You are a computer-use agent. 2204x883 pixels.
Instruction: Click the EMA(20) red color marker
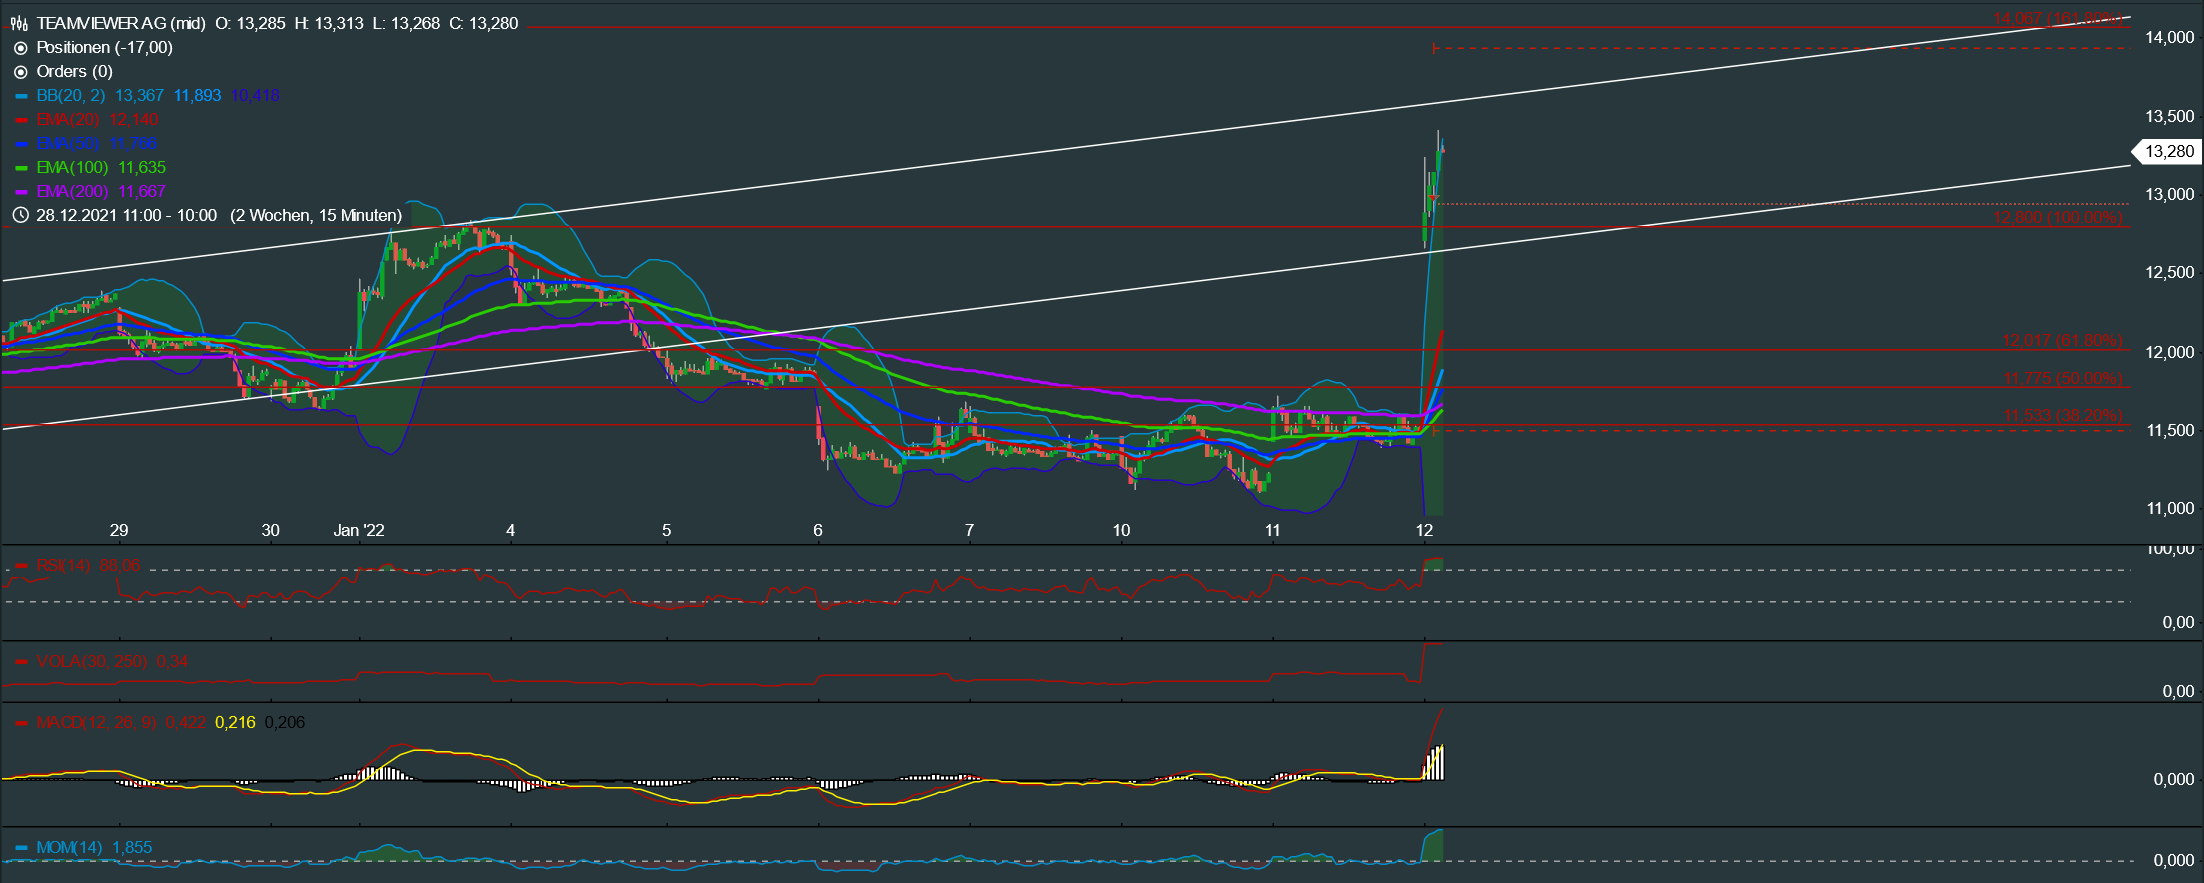tap(21, 121)
